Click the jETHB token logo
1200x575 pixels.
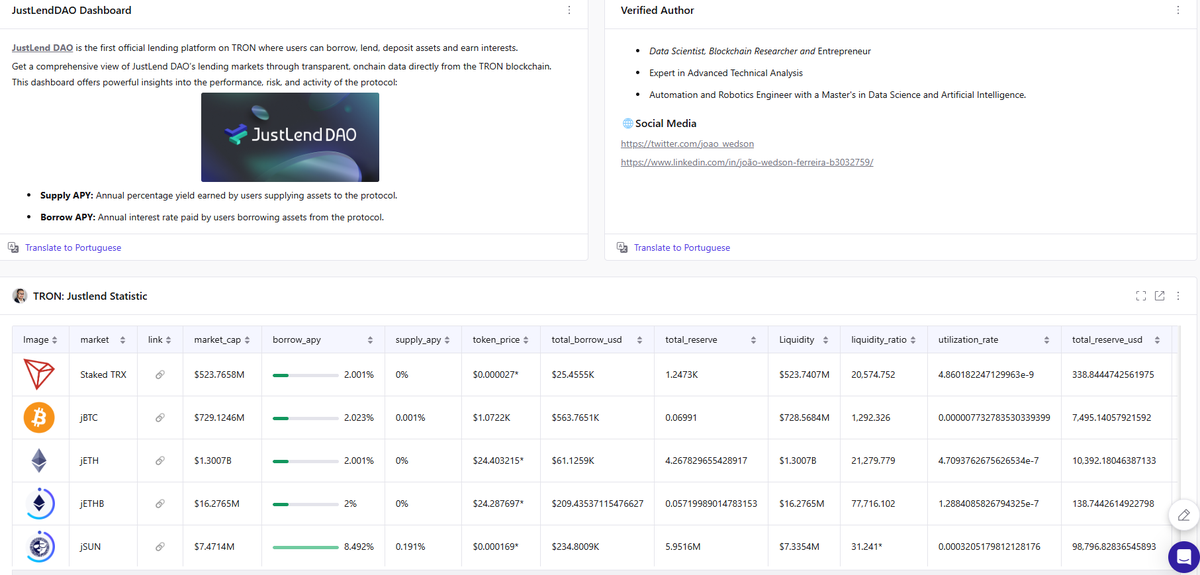click(x=40, y=504)
